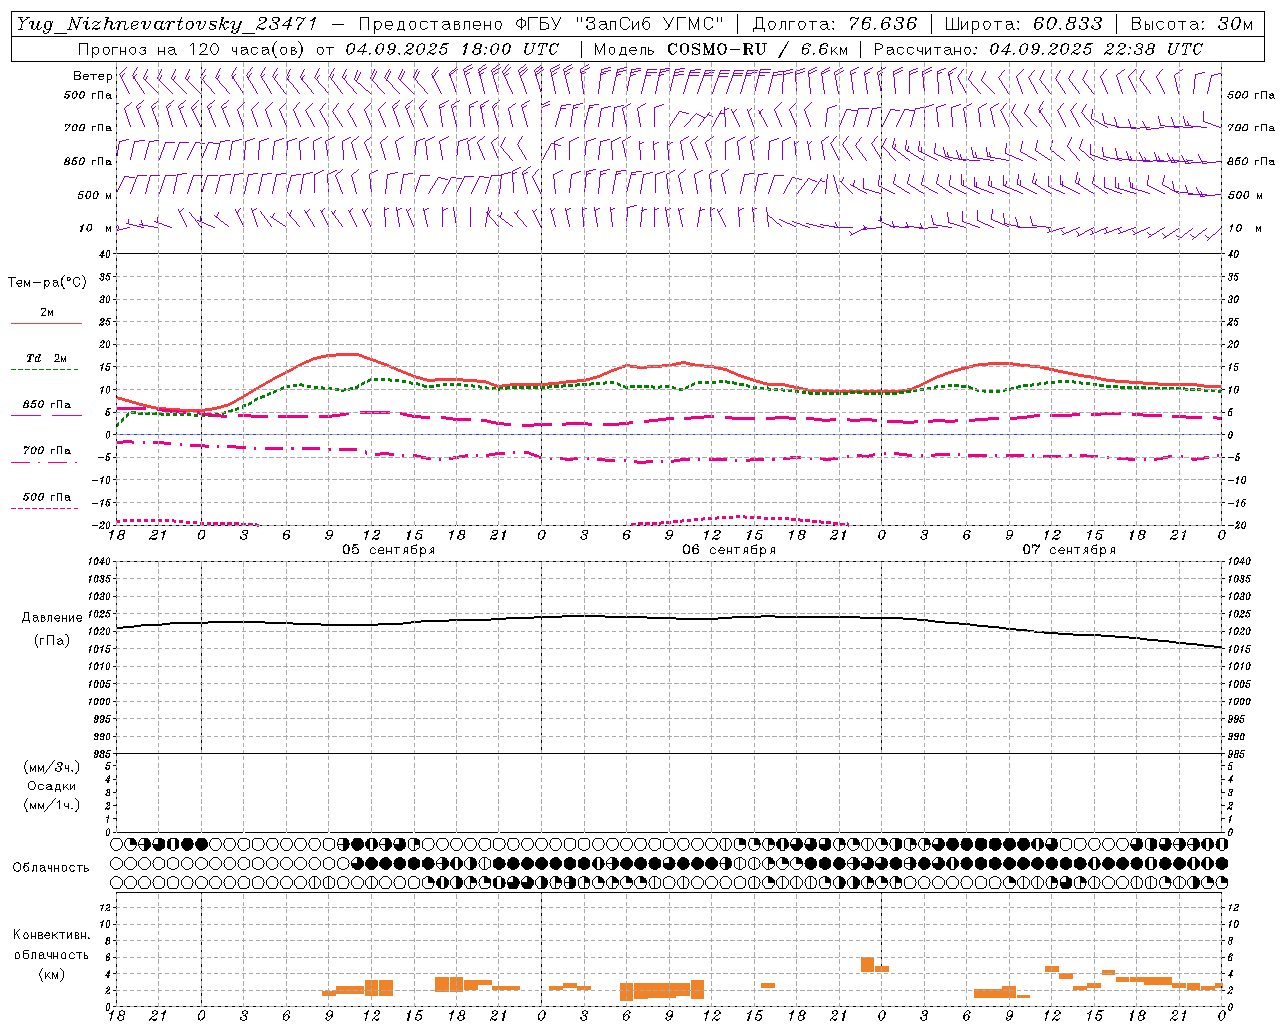Screen dimensions: 1280x1024
Task: Click the Широта: 60.833 header value
Action: (x=1023, y=24)
